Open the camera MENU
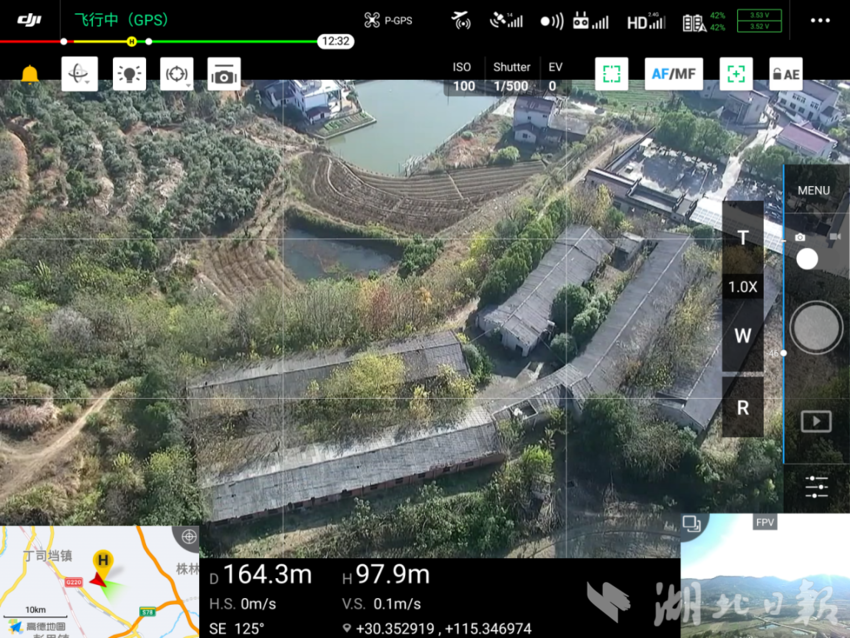This screenshot has height=638, width=850. click(813, 190)
